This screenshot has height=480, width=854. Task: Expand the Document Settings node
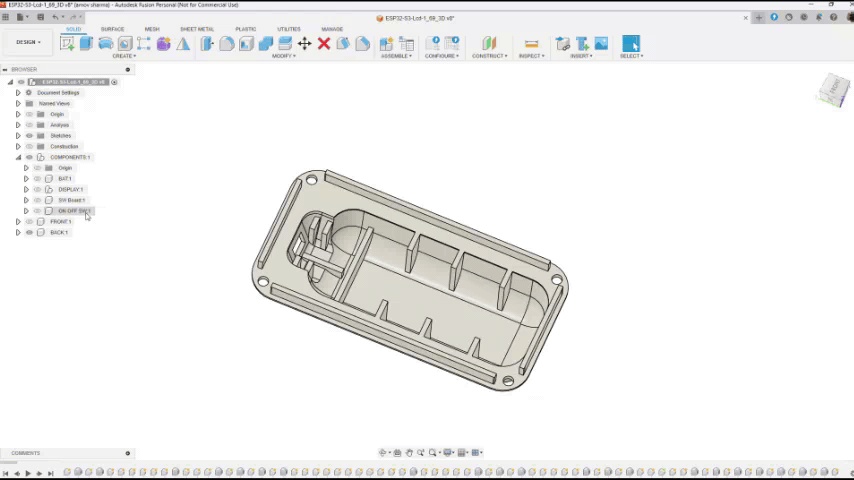pos(18,93)
